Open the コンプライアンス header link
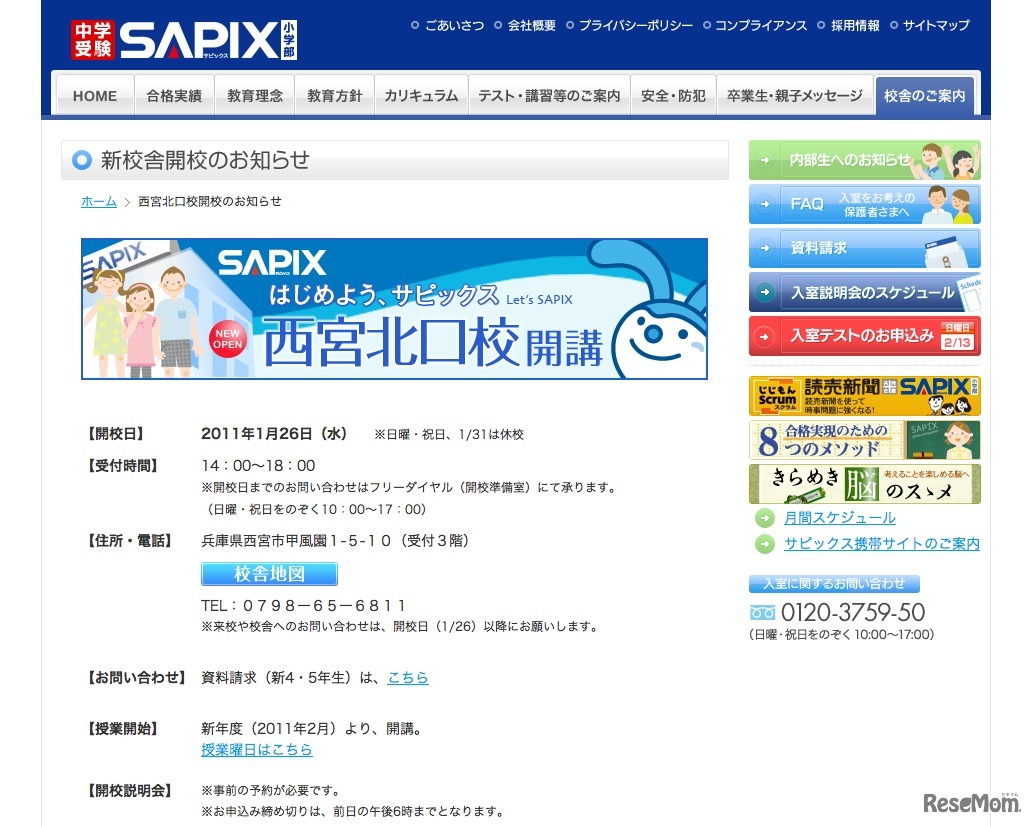The image size is (1034, 826). 761,26
